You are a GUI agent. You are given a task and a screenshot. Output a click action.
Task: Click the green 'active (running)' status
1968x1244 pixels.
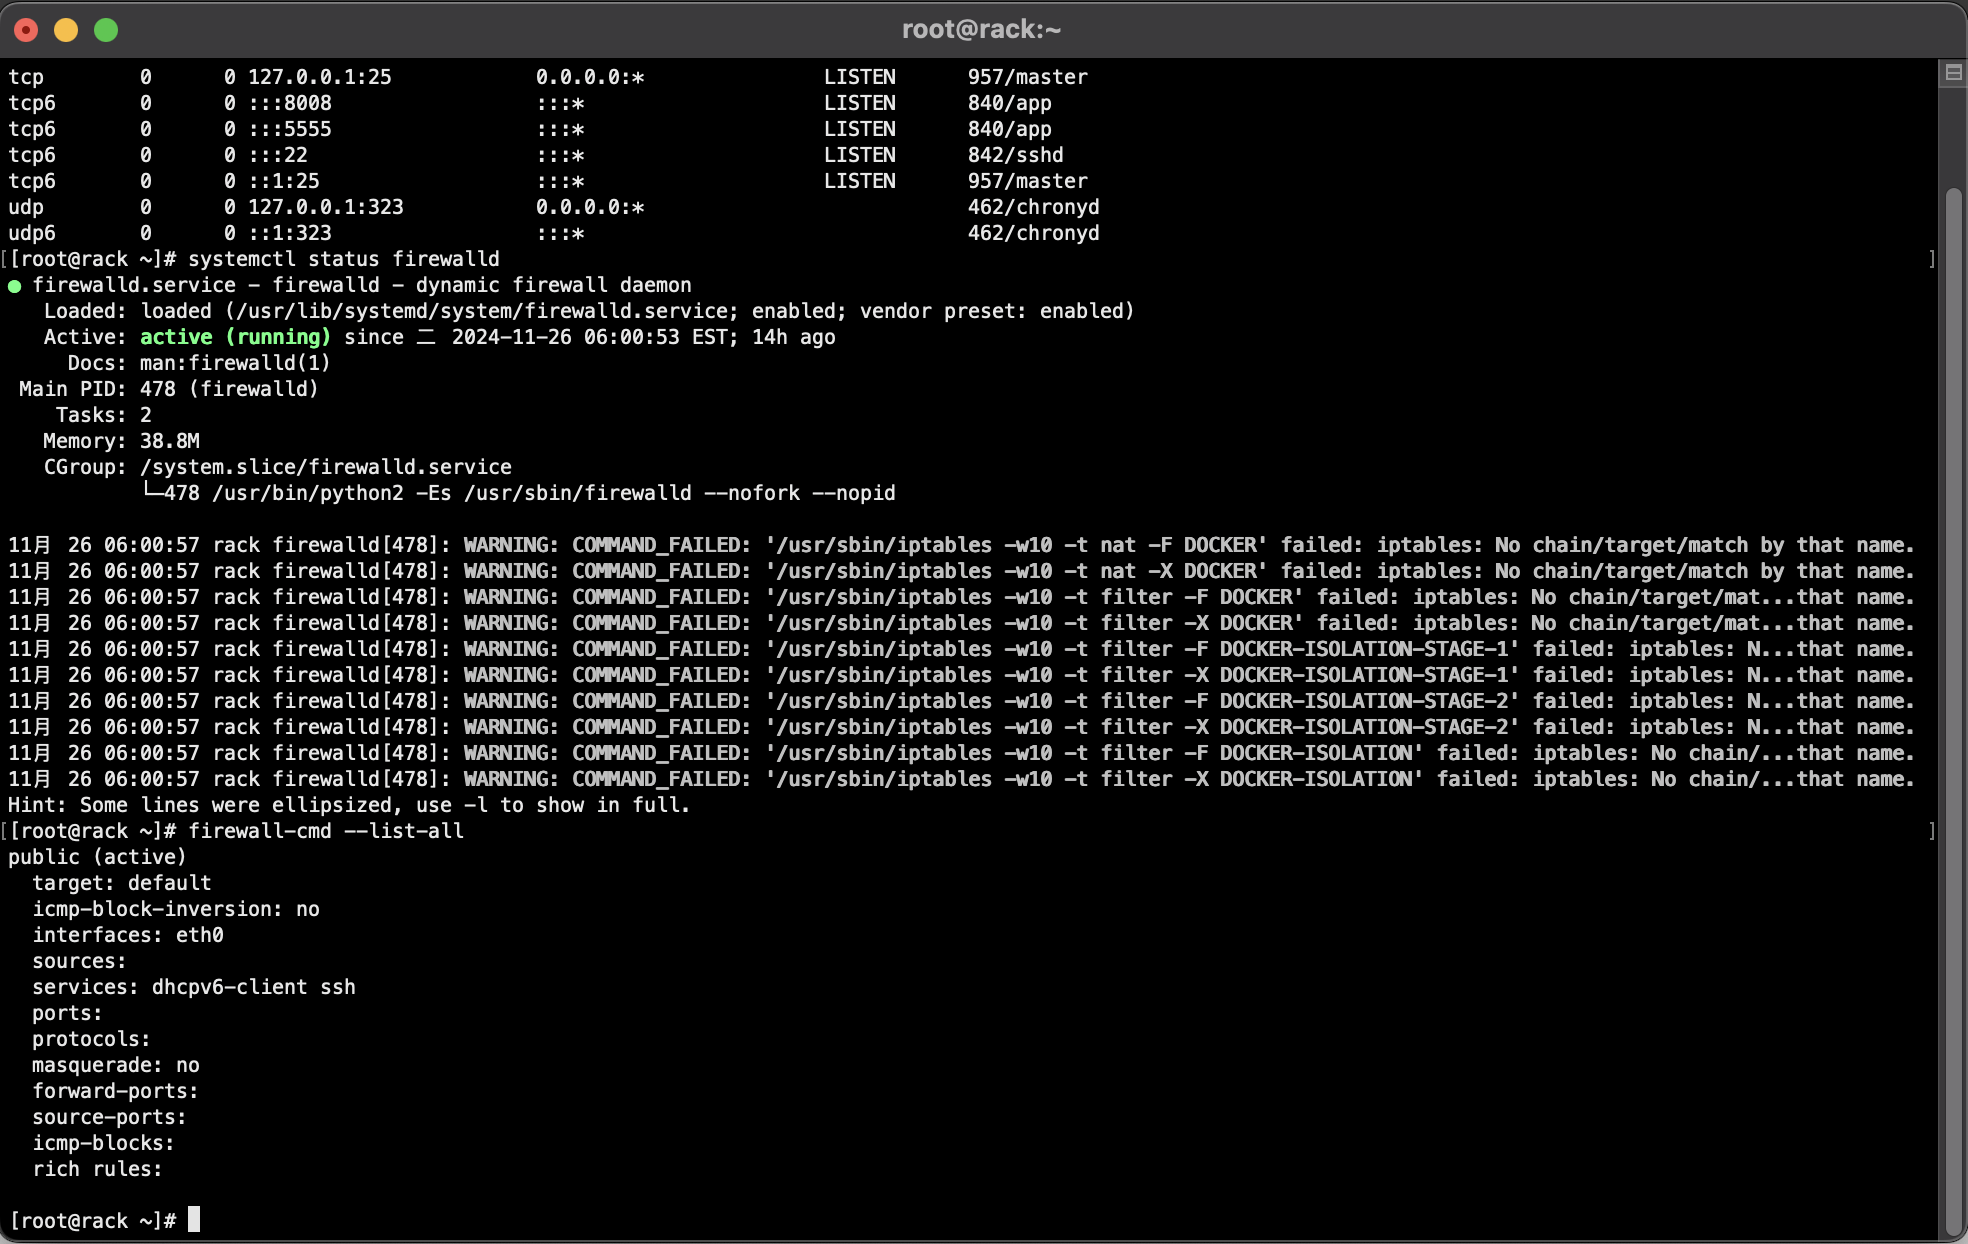click(x=235, y=337)
